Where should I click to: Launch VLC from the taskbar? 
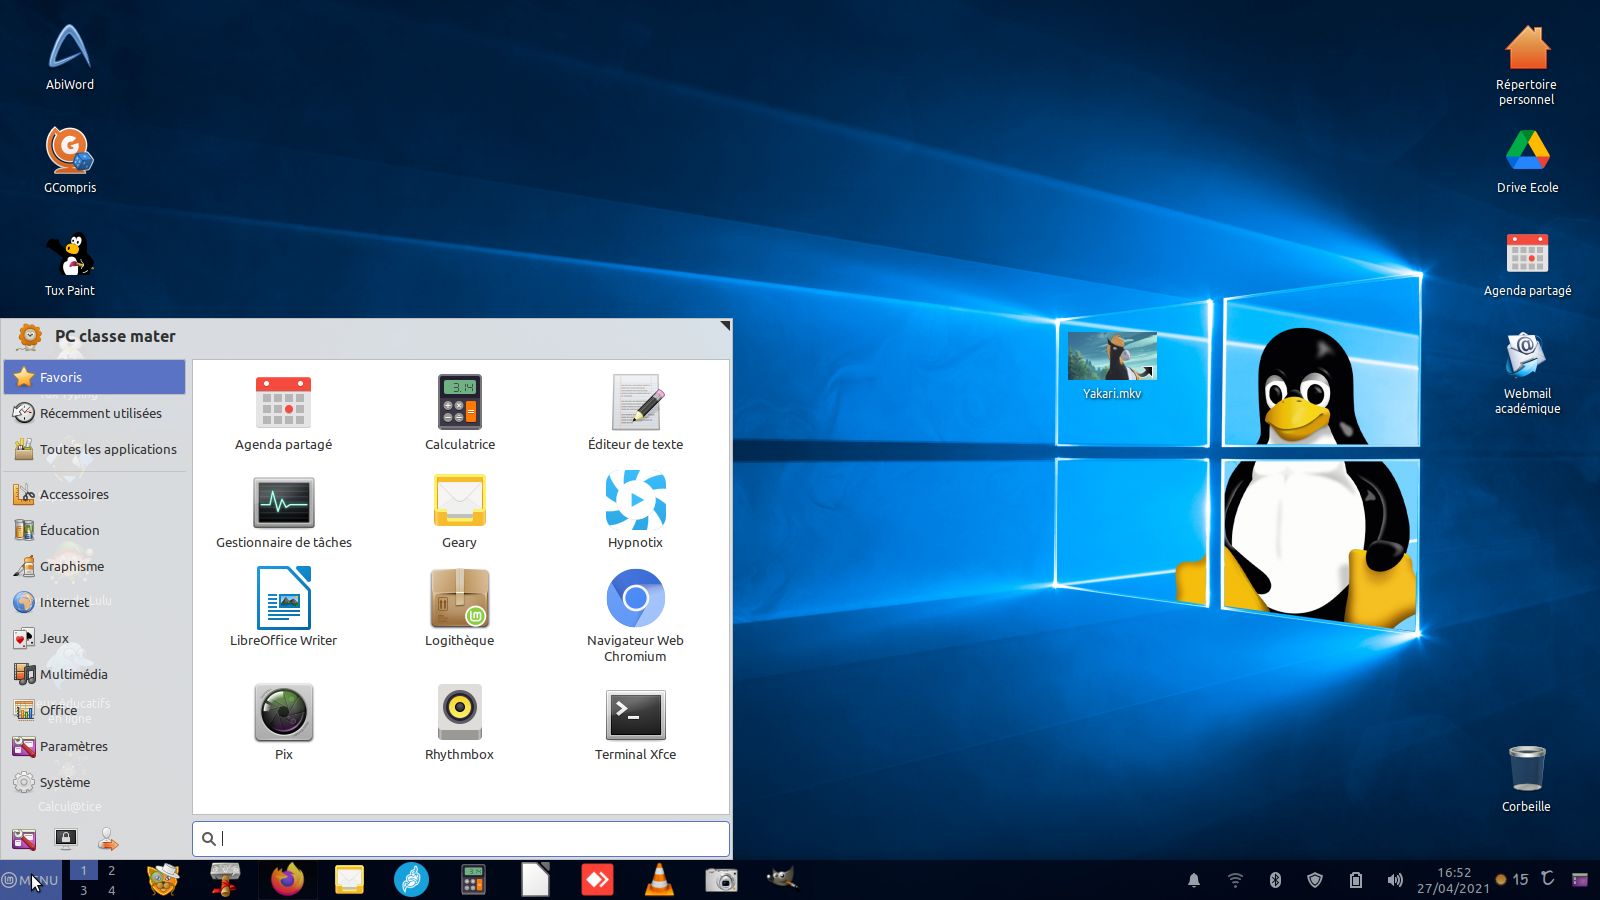point(659,880)
